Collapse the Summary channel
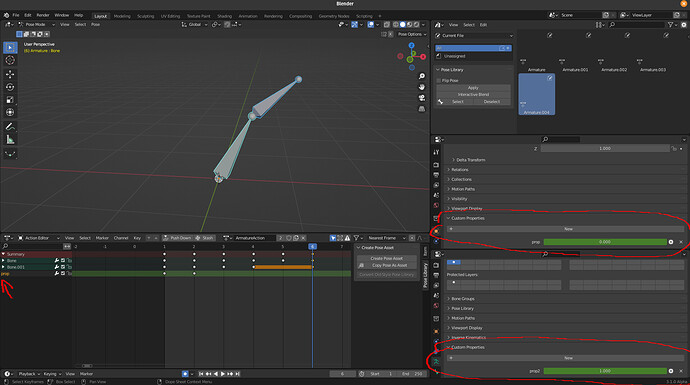The height and width of the screenshot is (385, 690). click(x=4, y=254)
